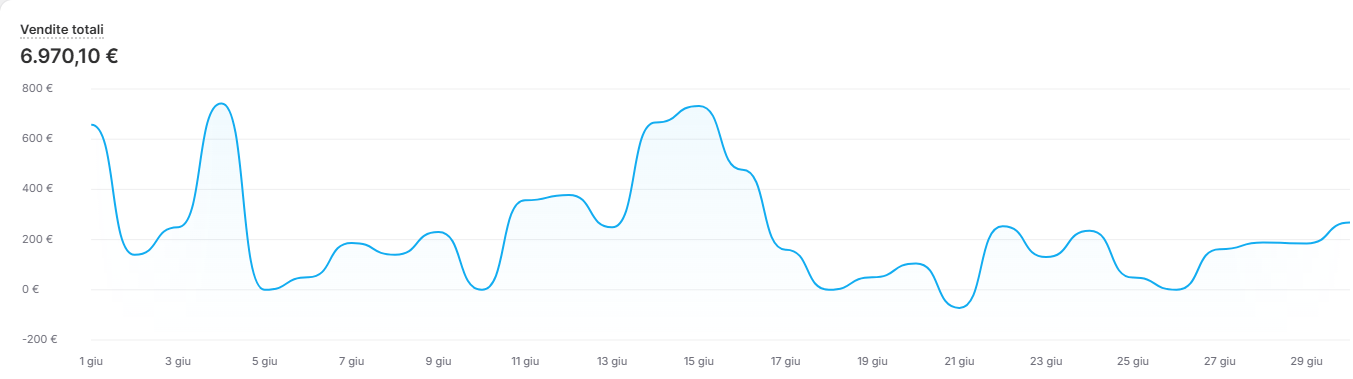Select the 11 giu date marker
1353x379 pixels.
click(x=525, y=360)
